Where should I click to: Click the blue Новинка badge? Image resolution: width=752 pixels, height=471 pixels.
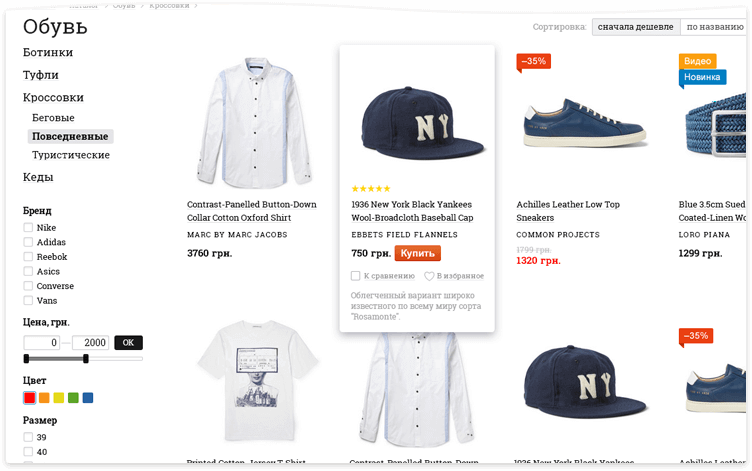(702, 77)
